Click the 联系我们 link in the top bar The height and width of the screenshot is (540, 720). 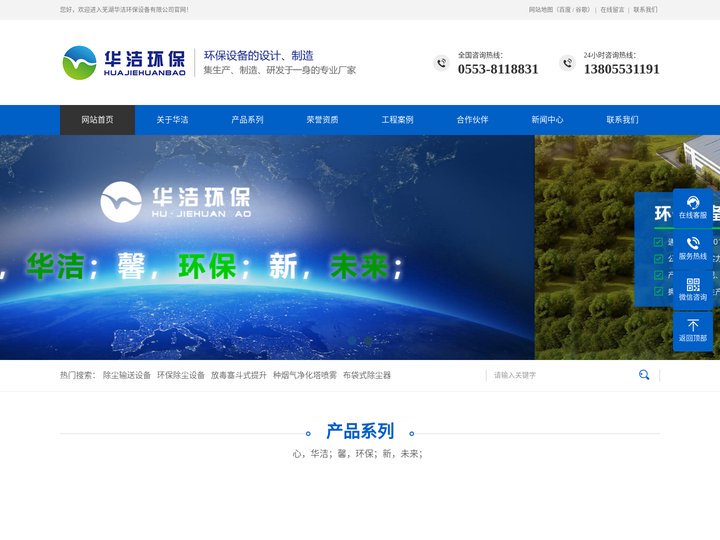point(645,10)
